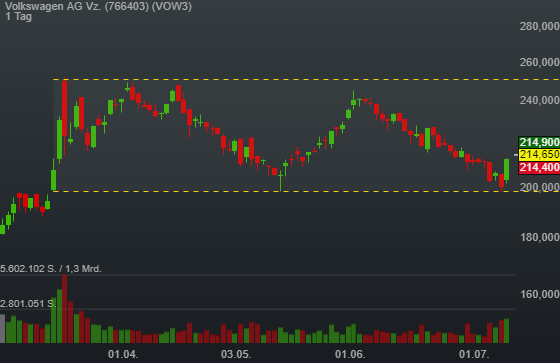
Task: Click the last green candle at far right
Action: 506,170
